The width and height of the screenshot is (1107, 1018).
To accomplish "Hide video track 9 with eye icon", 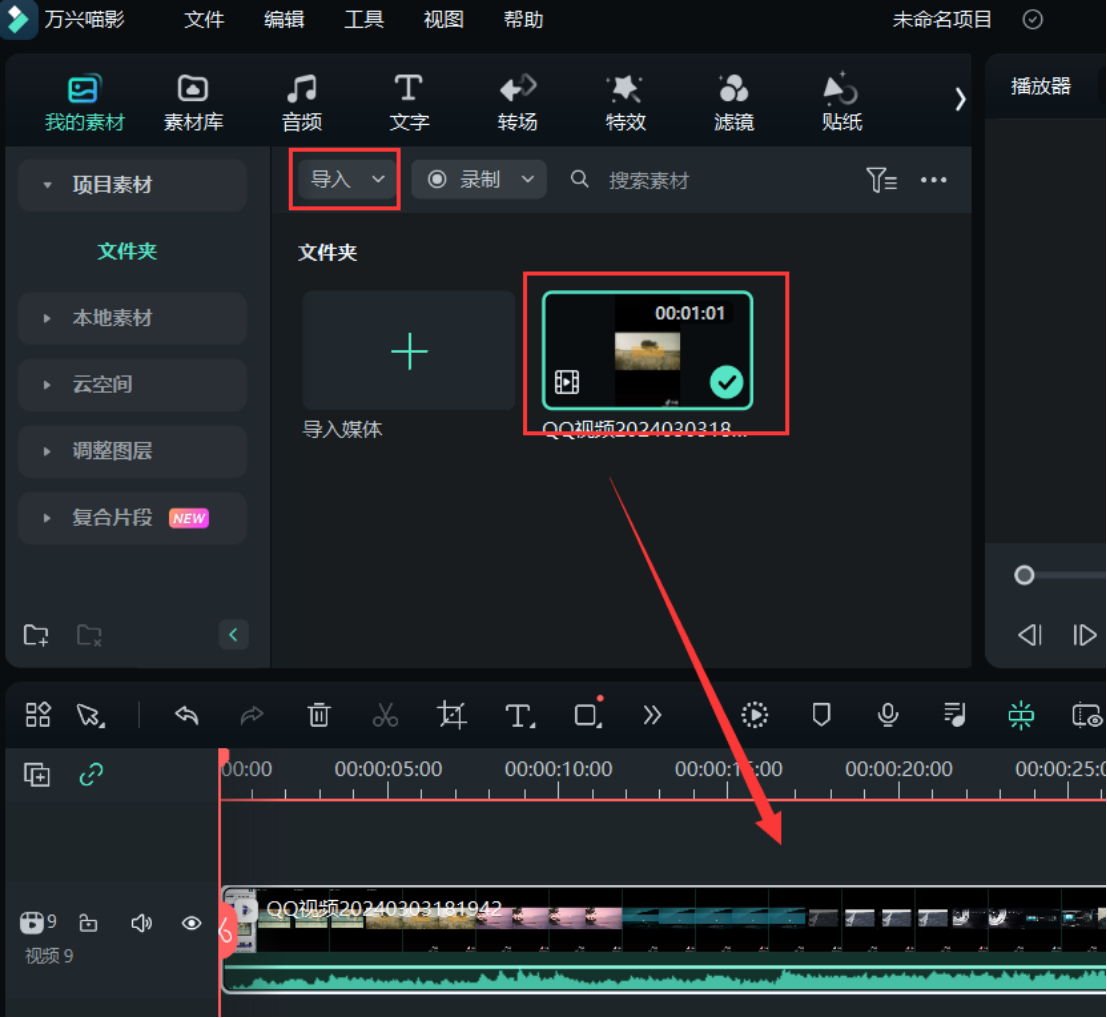I will tap(191, 923).
